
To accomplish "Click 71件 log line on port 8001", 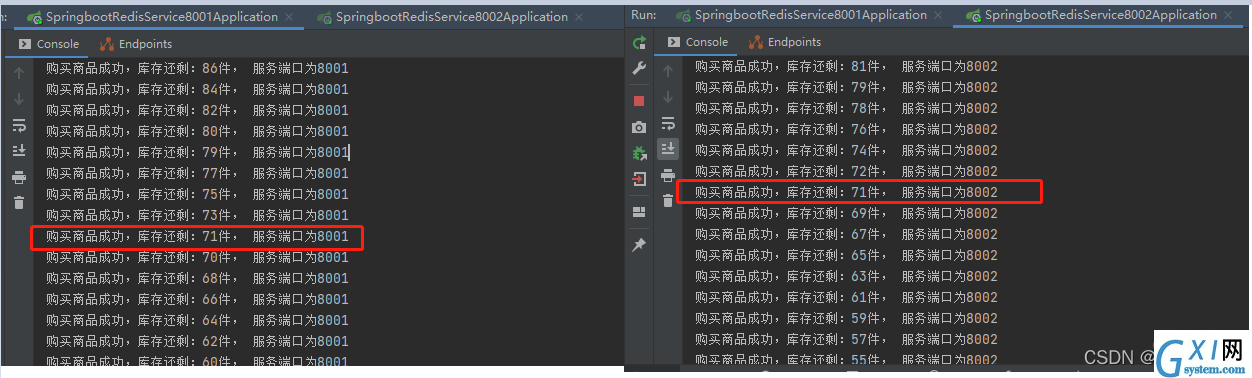I will click(x=198, y=237).
